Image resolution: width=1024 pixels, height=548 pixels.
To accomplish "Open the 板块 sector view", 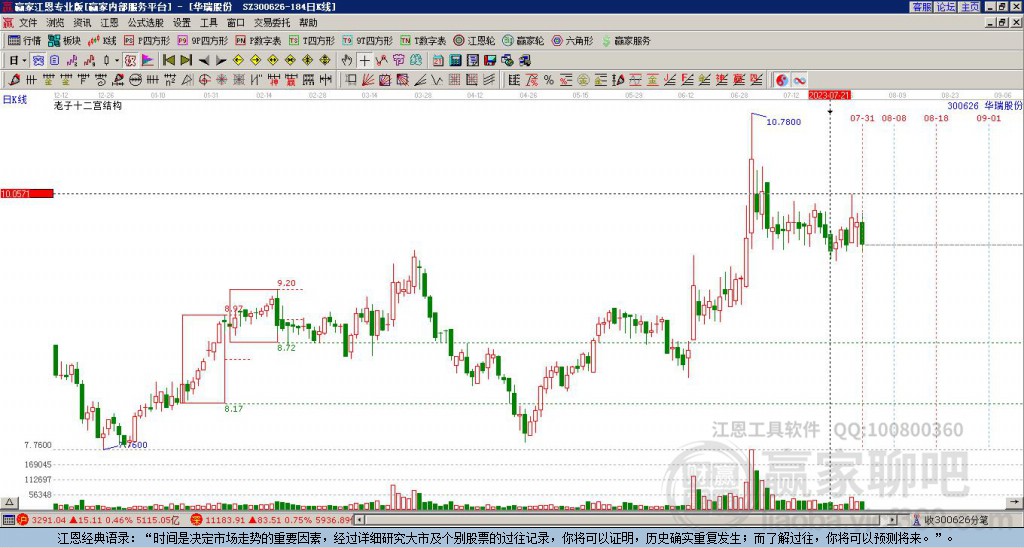I will click(64, 40).
